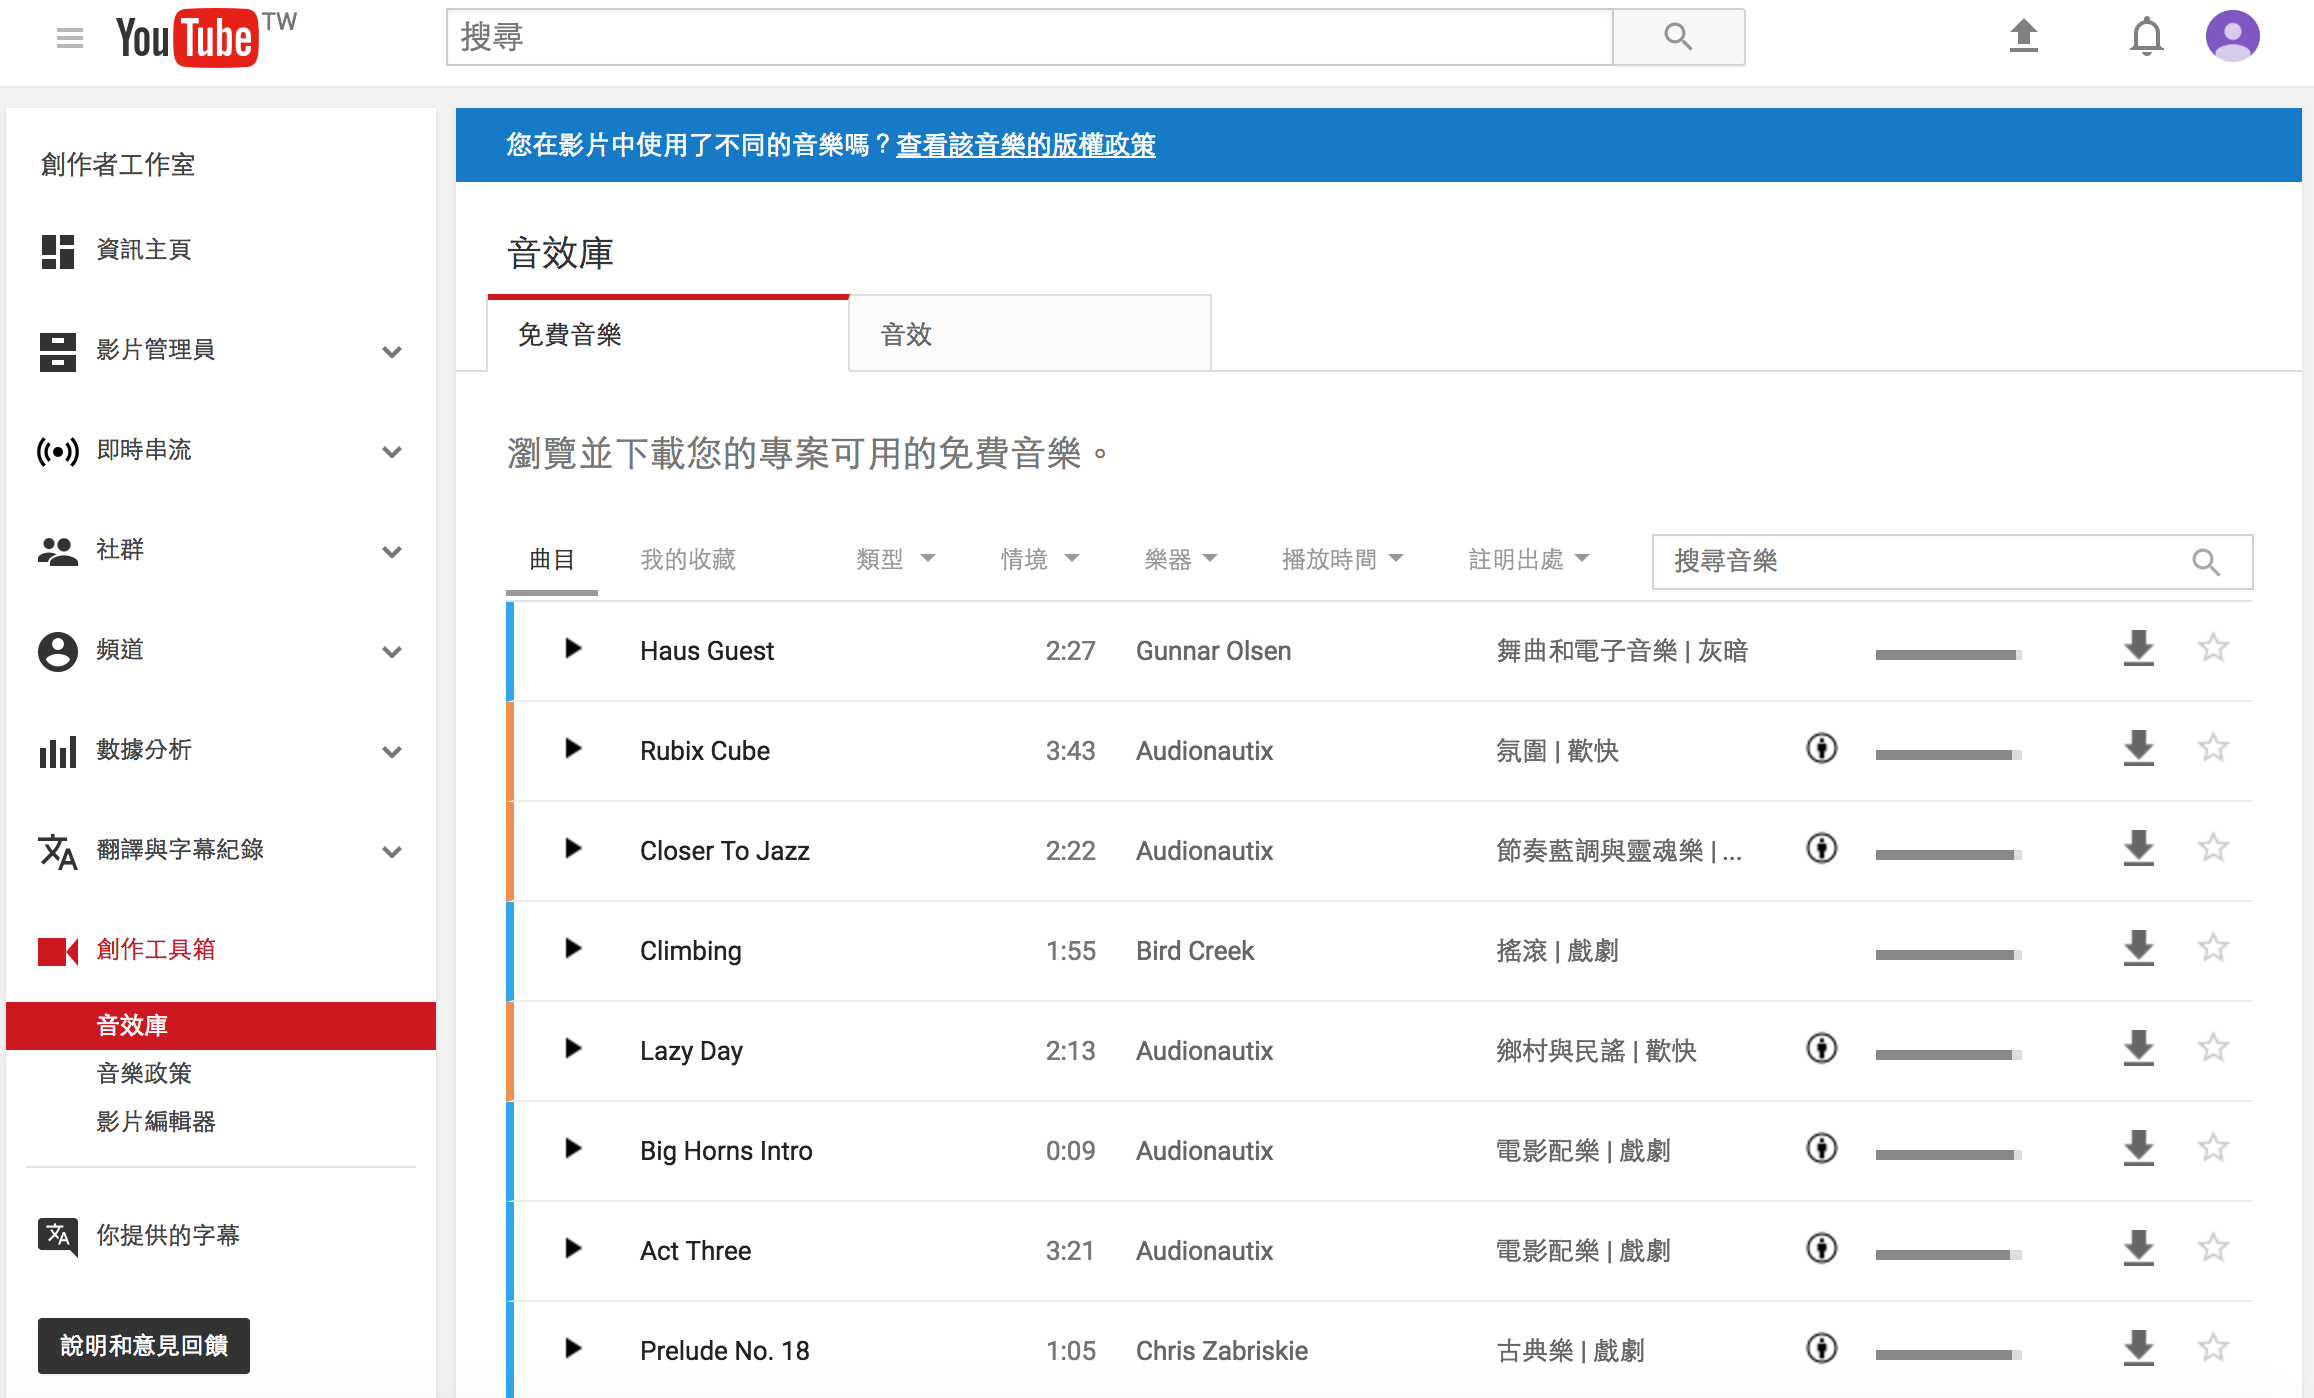Download the Rubix Cube track
Screen dimensions: 2314x1398
(2139, 749)
